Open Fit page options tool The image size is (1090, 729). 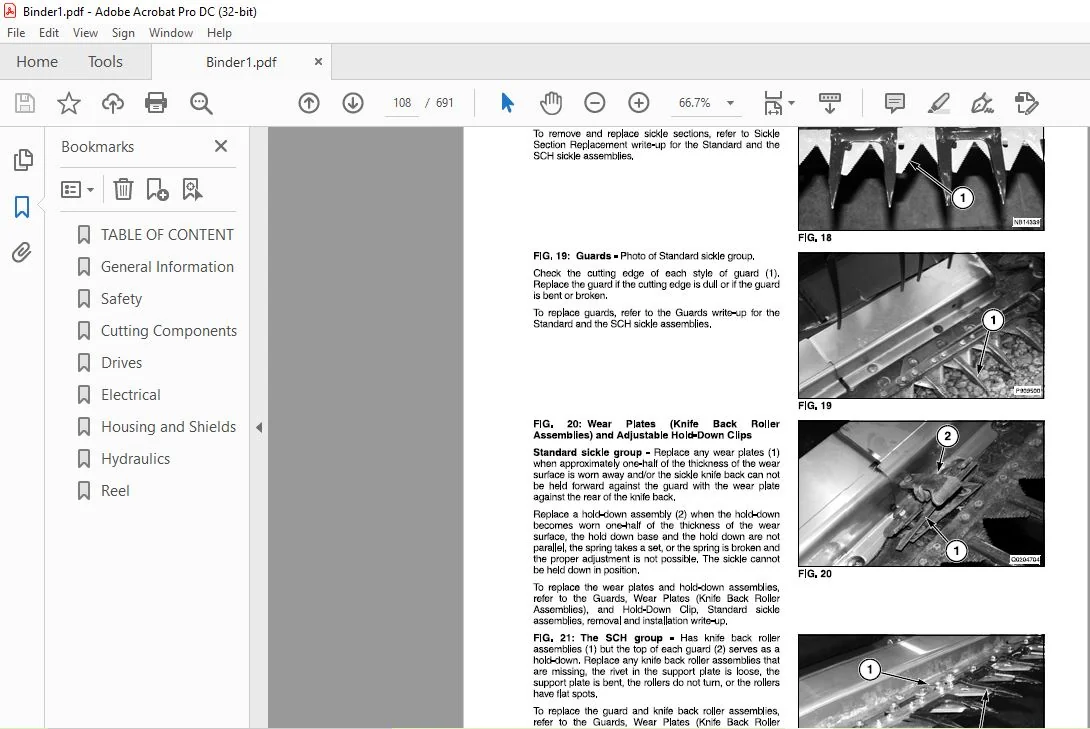[779, 103]
